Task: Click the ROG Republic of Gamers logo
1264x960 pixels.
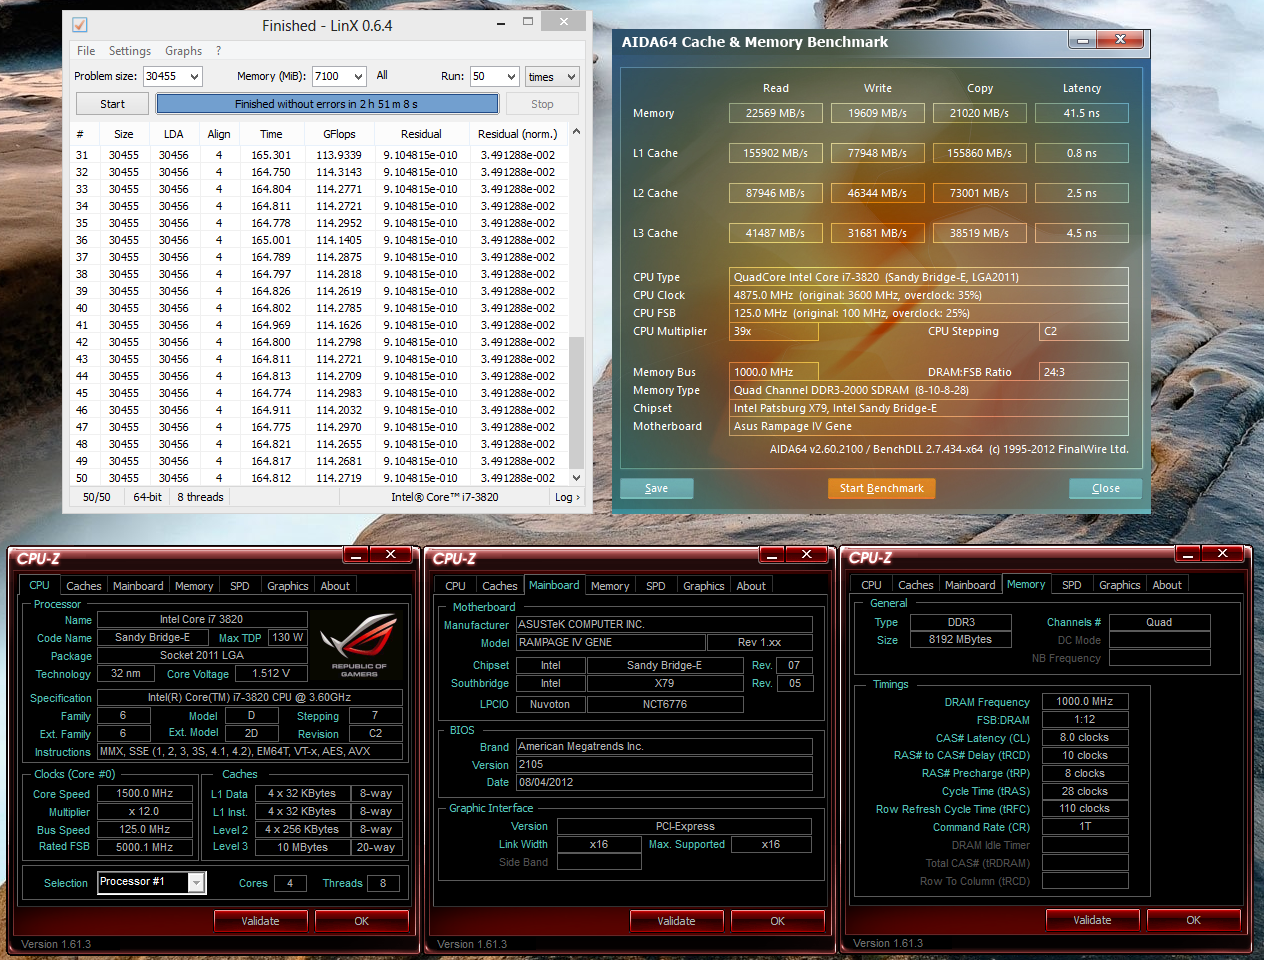Action: [x=359, y=646]
